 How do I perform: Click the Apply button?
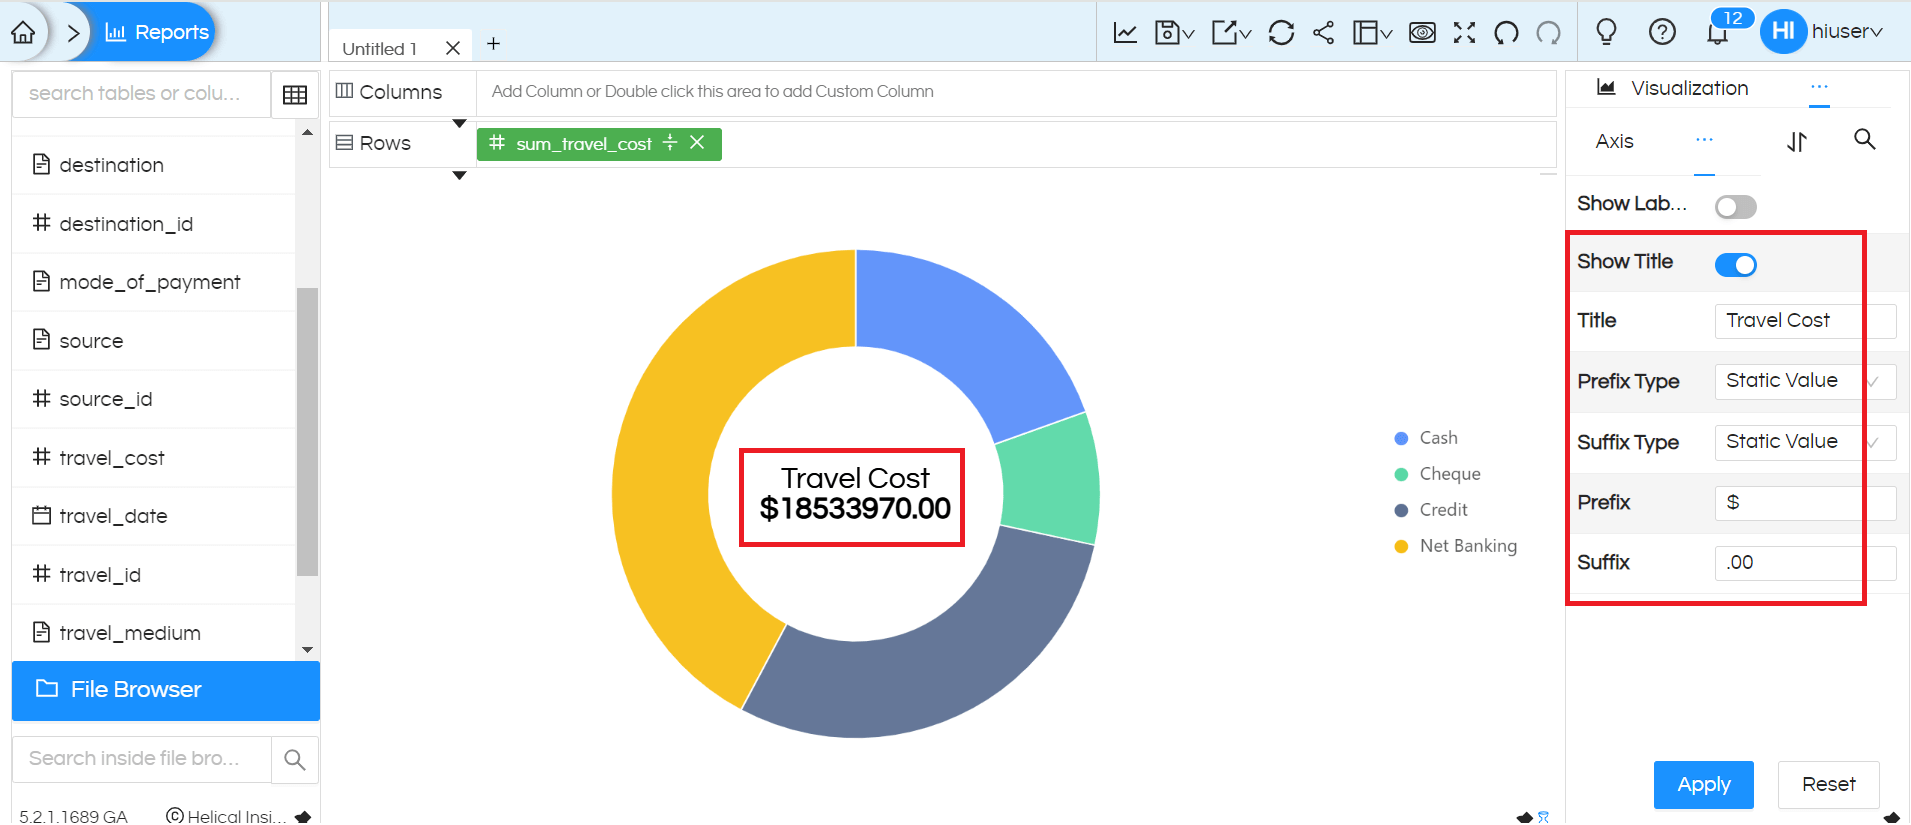1703,785
